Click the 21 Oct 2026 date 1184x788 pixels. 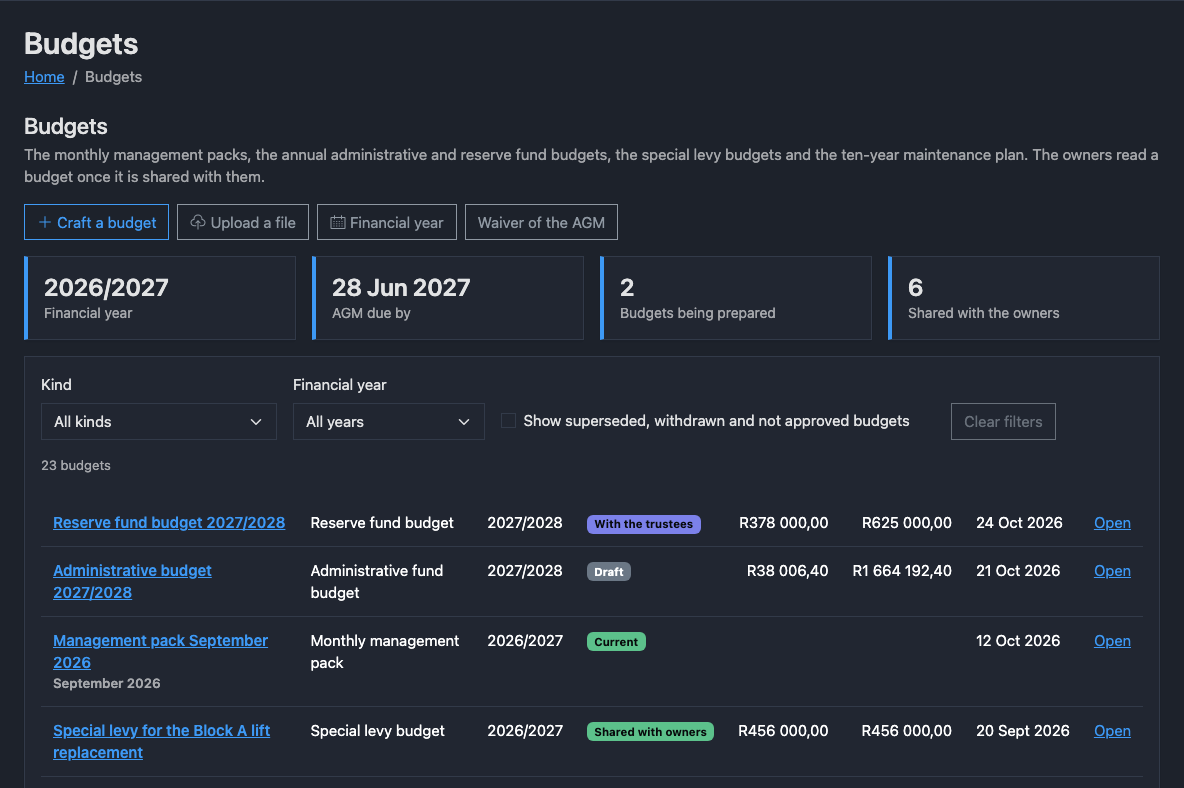(1018, 571)
